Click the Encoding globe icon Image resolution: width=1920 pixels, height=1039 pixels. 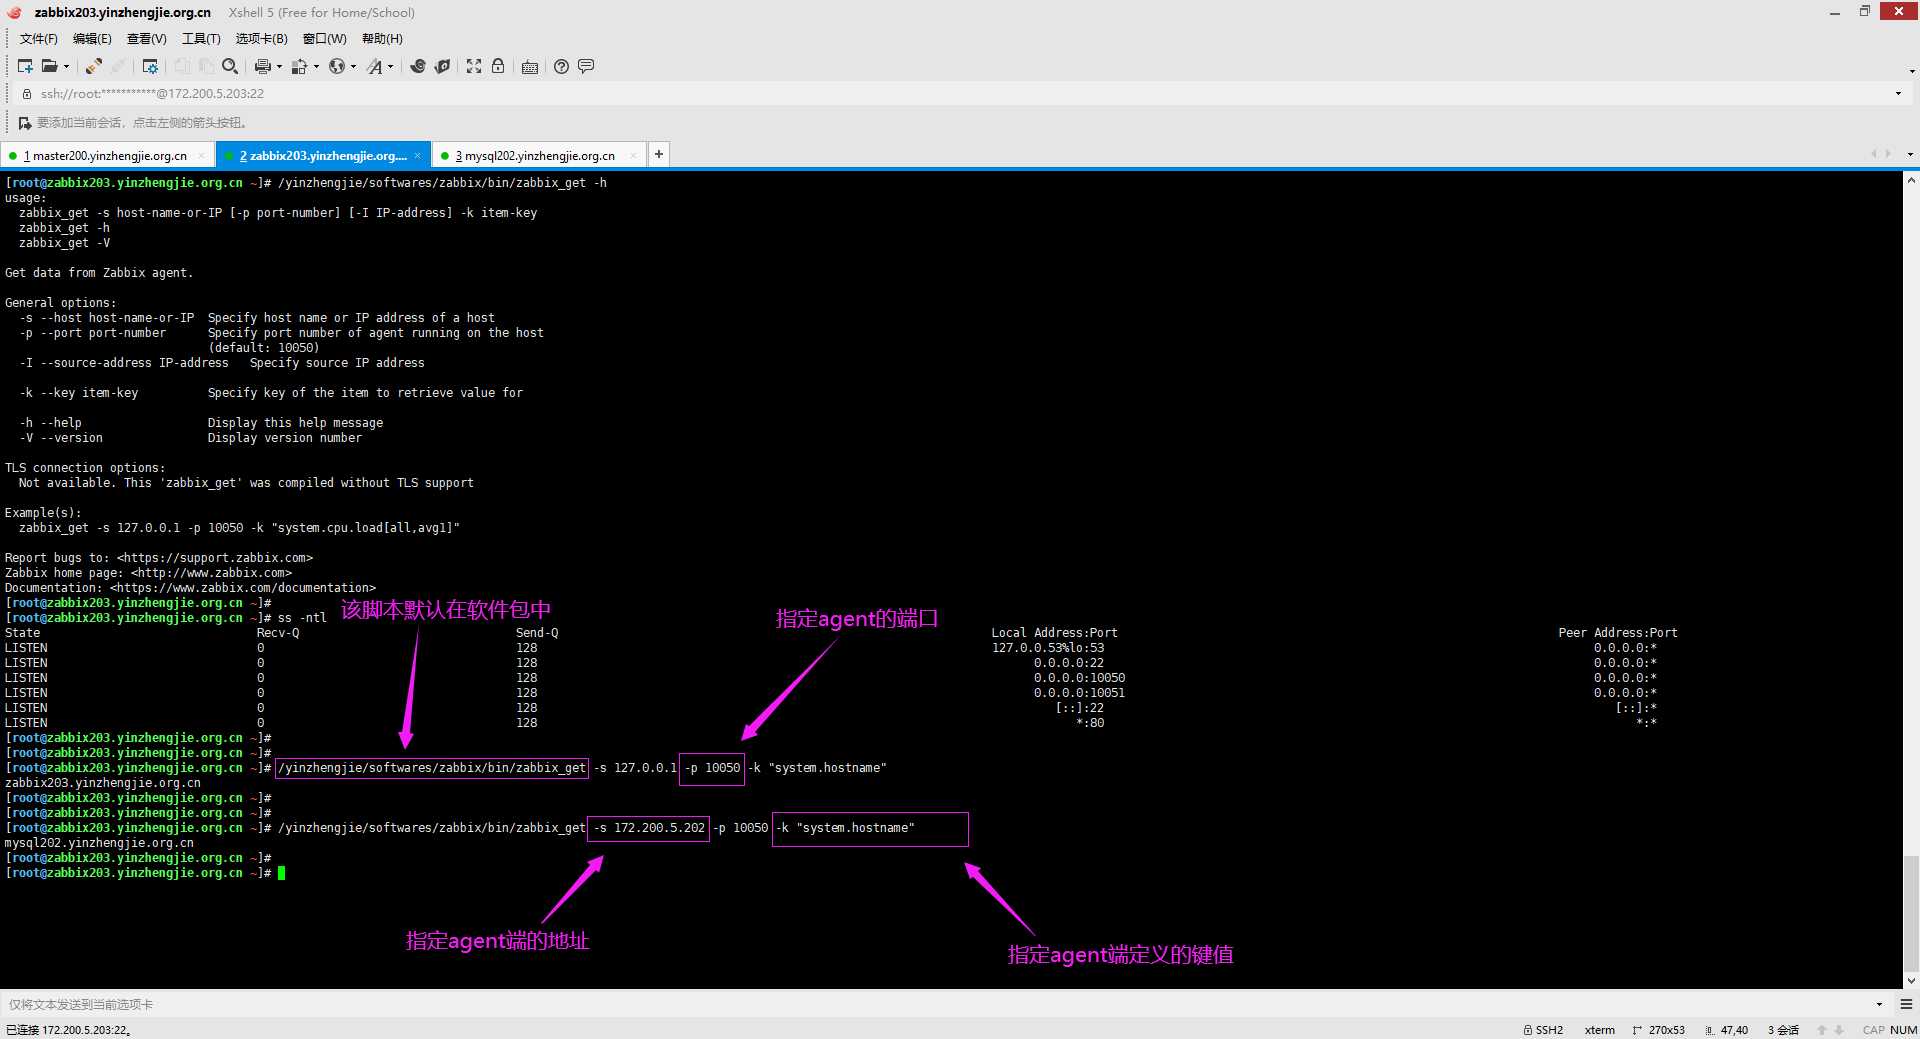click(337, 66)
